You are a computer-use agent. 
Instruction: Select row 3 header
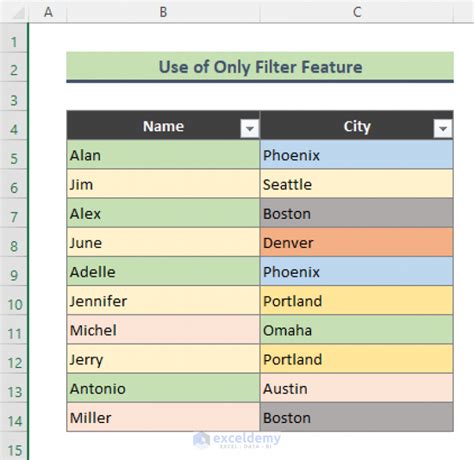(14, 96)
